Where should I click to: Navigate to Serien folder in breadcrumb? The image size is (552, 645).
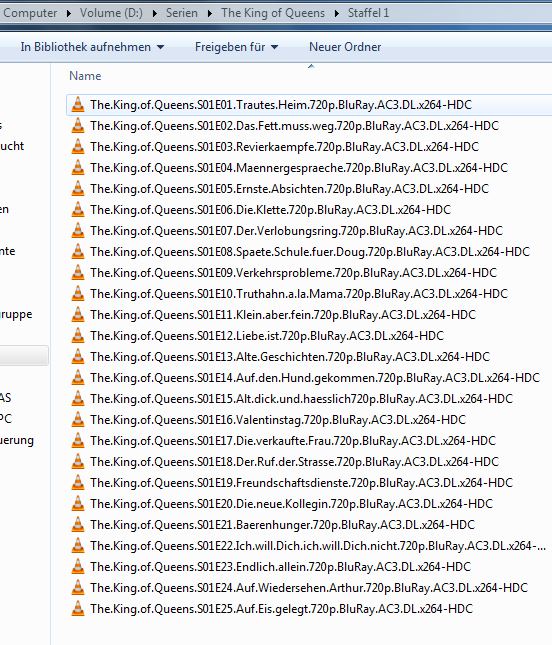181,13
